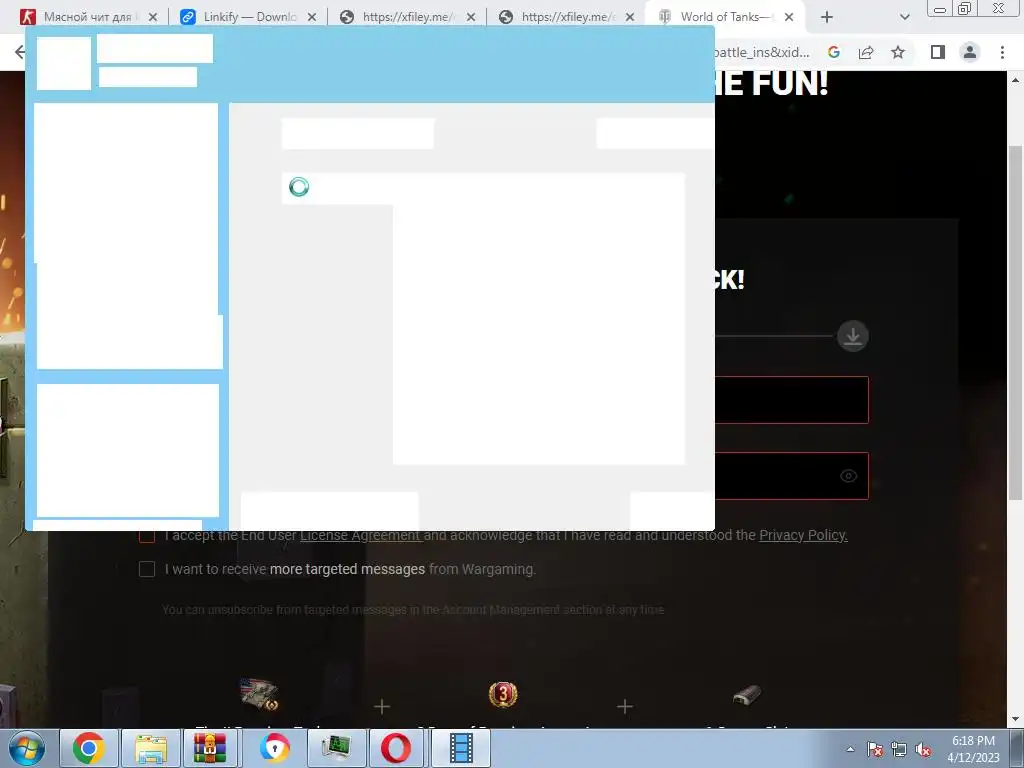Image resolution: width=1024 pixels, height=768 pixels.
Task: Click the first red-outlined input field
Action: [792, 400]
